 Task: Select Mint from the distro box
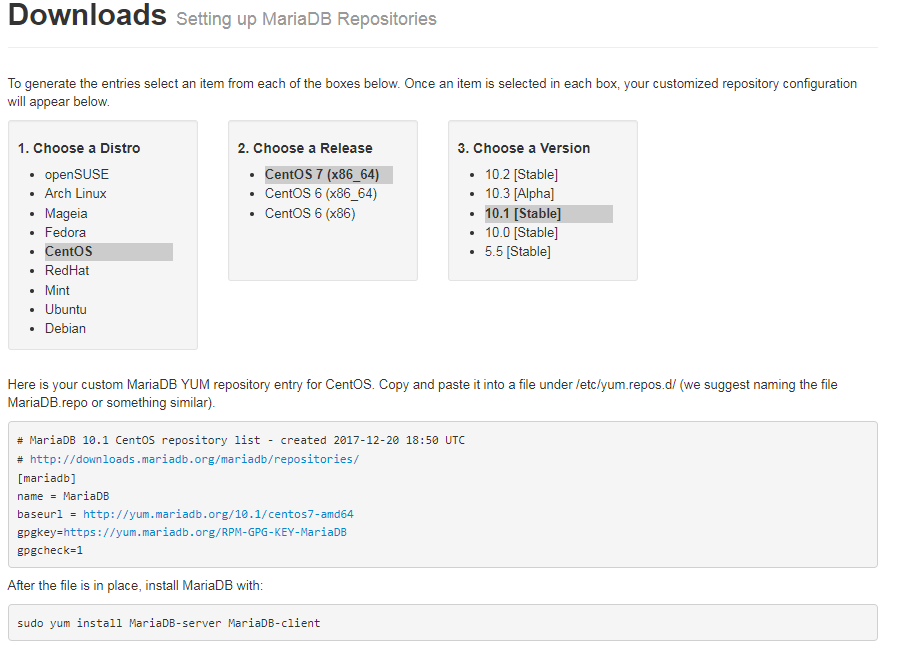click(x=57, y=290)
